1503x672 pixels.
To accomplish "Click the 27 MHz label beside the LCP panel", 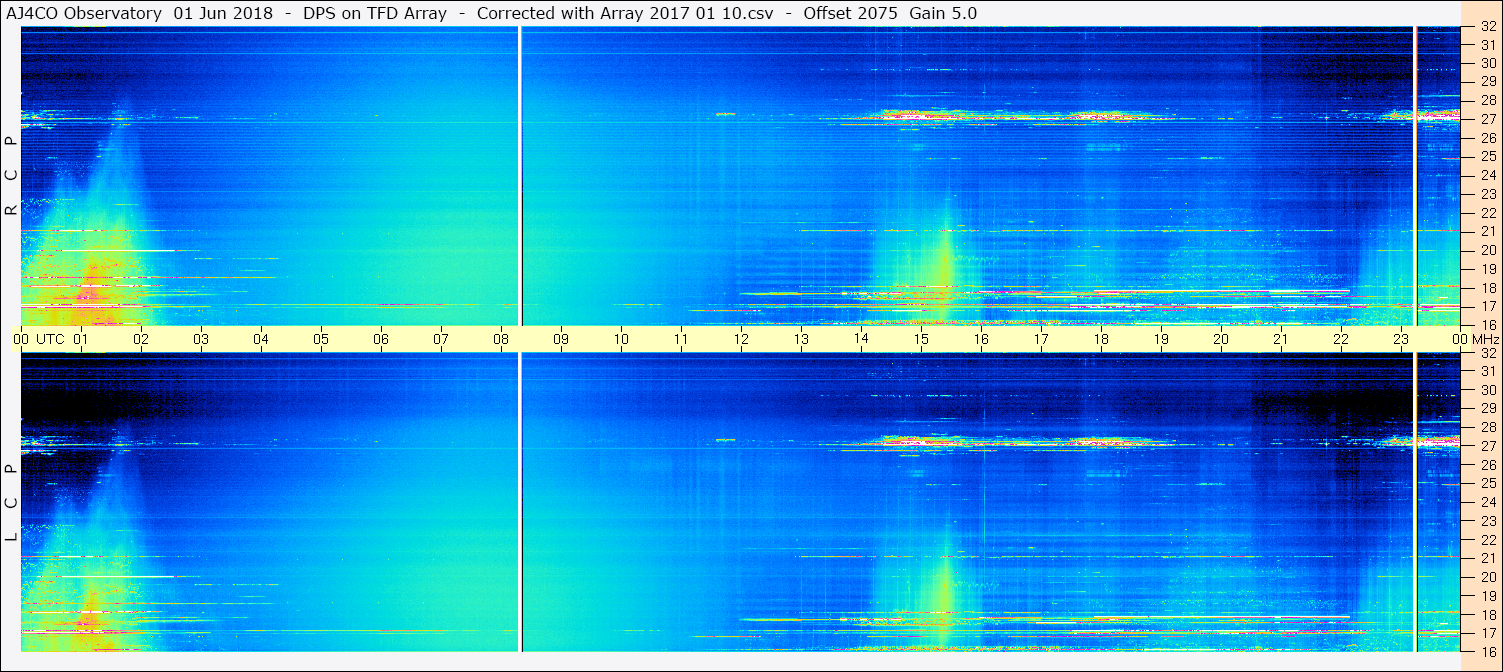I will tap(1488, 446).
